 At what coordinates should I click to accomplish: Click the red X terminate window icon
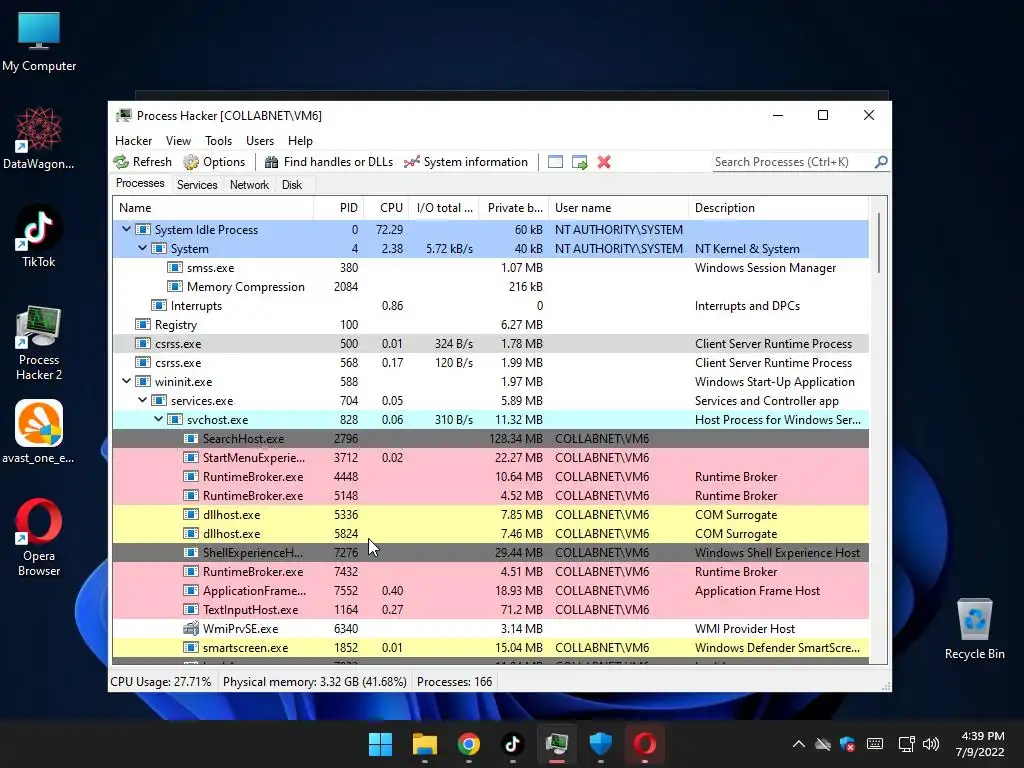pos(604,162)
